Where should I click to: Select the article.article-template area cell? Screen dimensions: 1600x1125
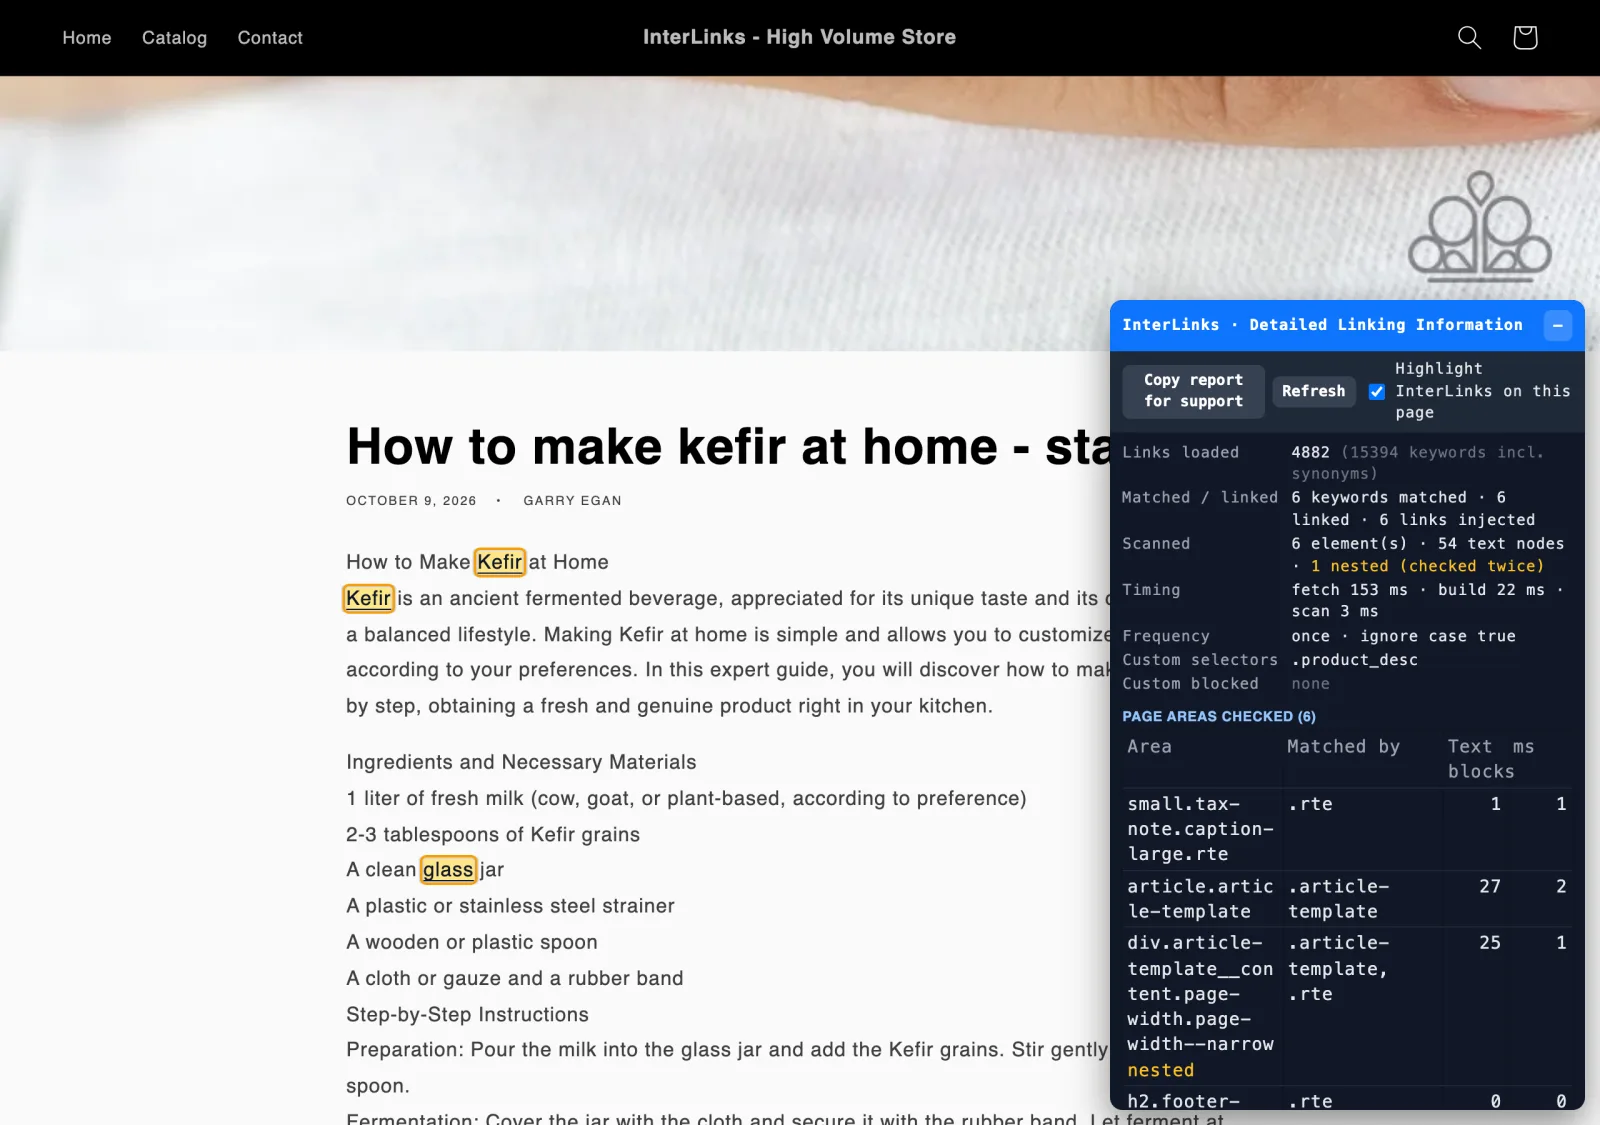point(1201,899)
